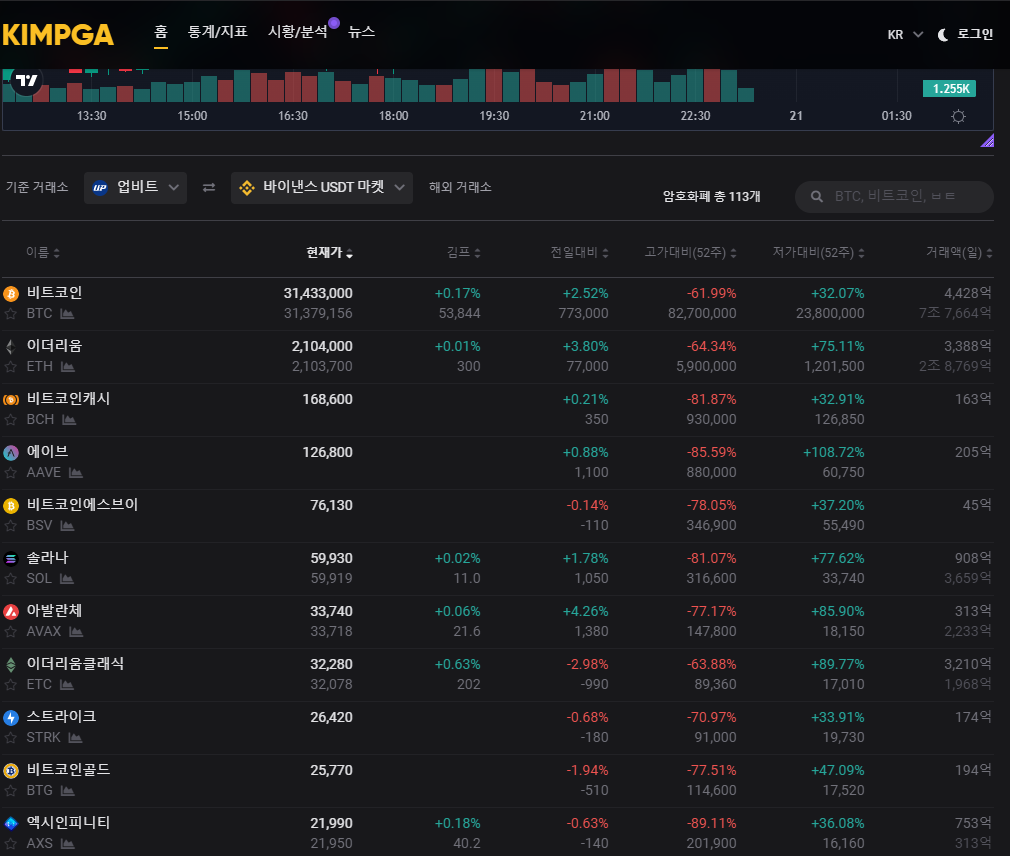Sort by 현재가 column
The height and width of the screenshot is (856, 1010).
(329, 252)
